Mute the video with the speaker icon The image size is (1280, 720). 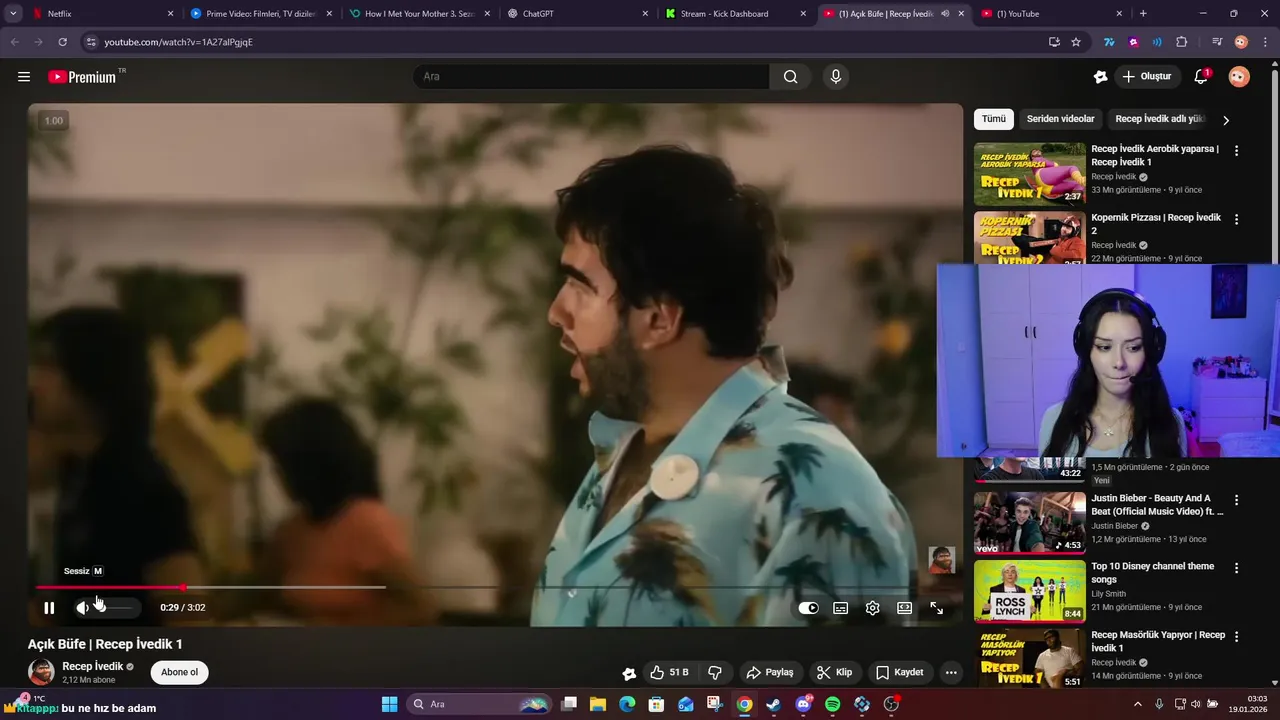click(x=83, y=608)
